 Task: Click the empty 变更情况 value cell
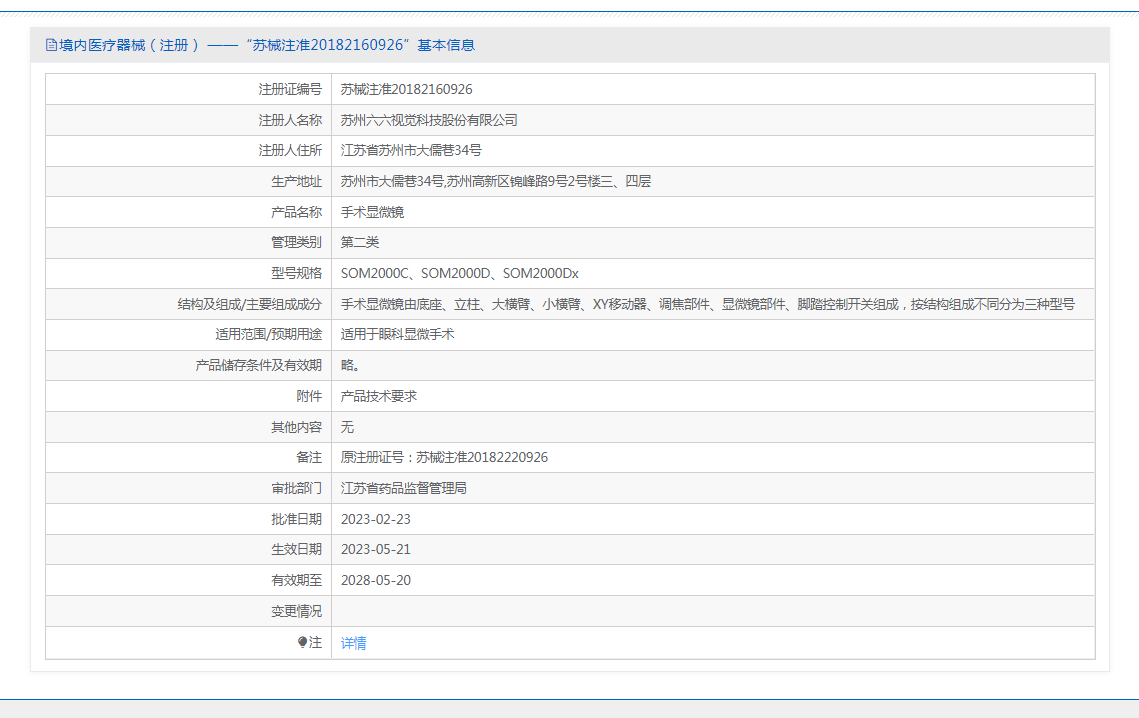pyautogui.click(x=712, y=611)
